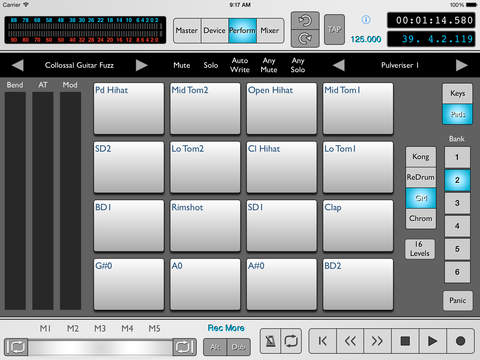
Task: Click the 125.000 tempo value
Action: point(366,39)
